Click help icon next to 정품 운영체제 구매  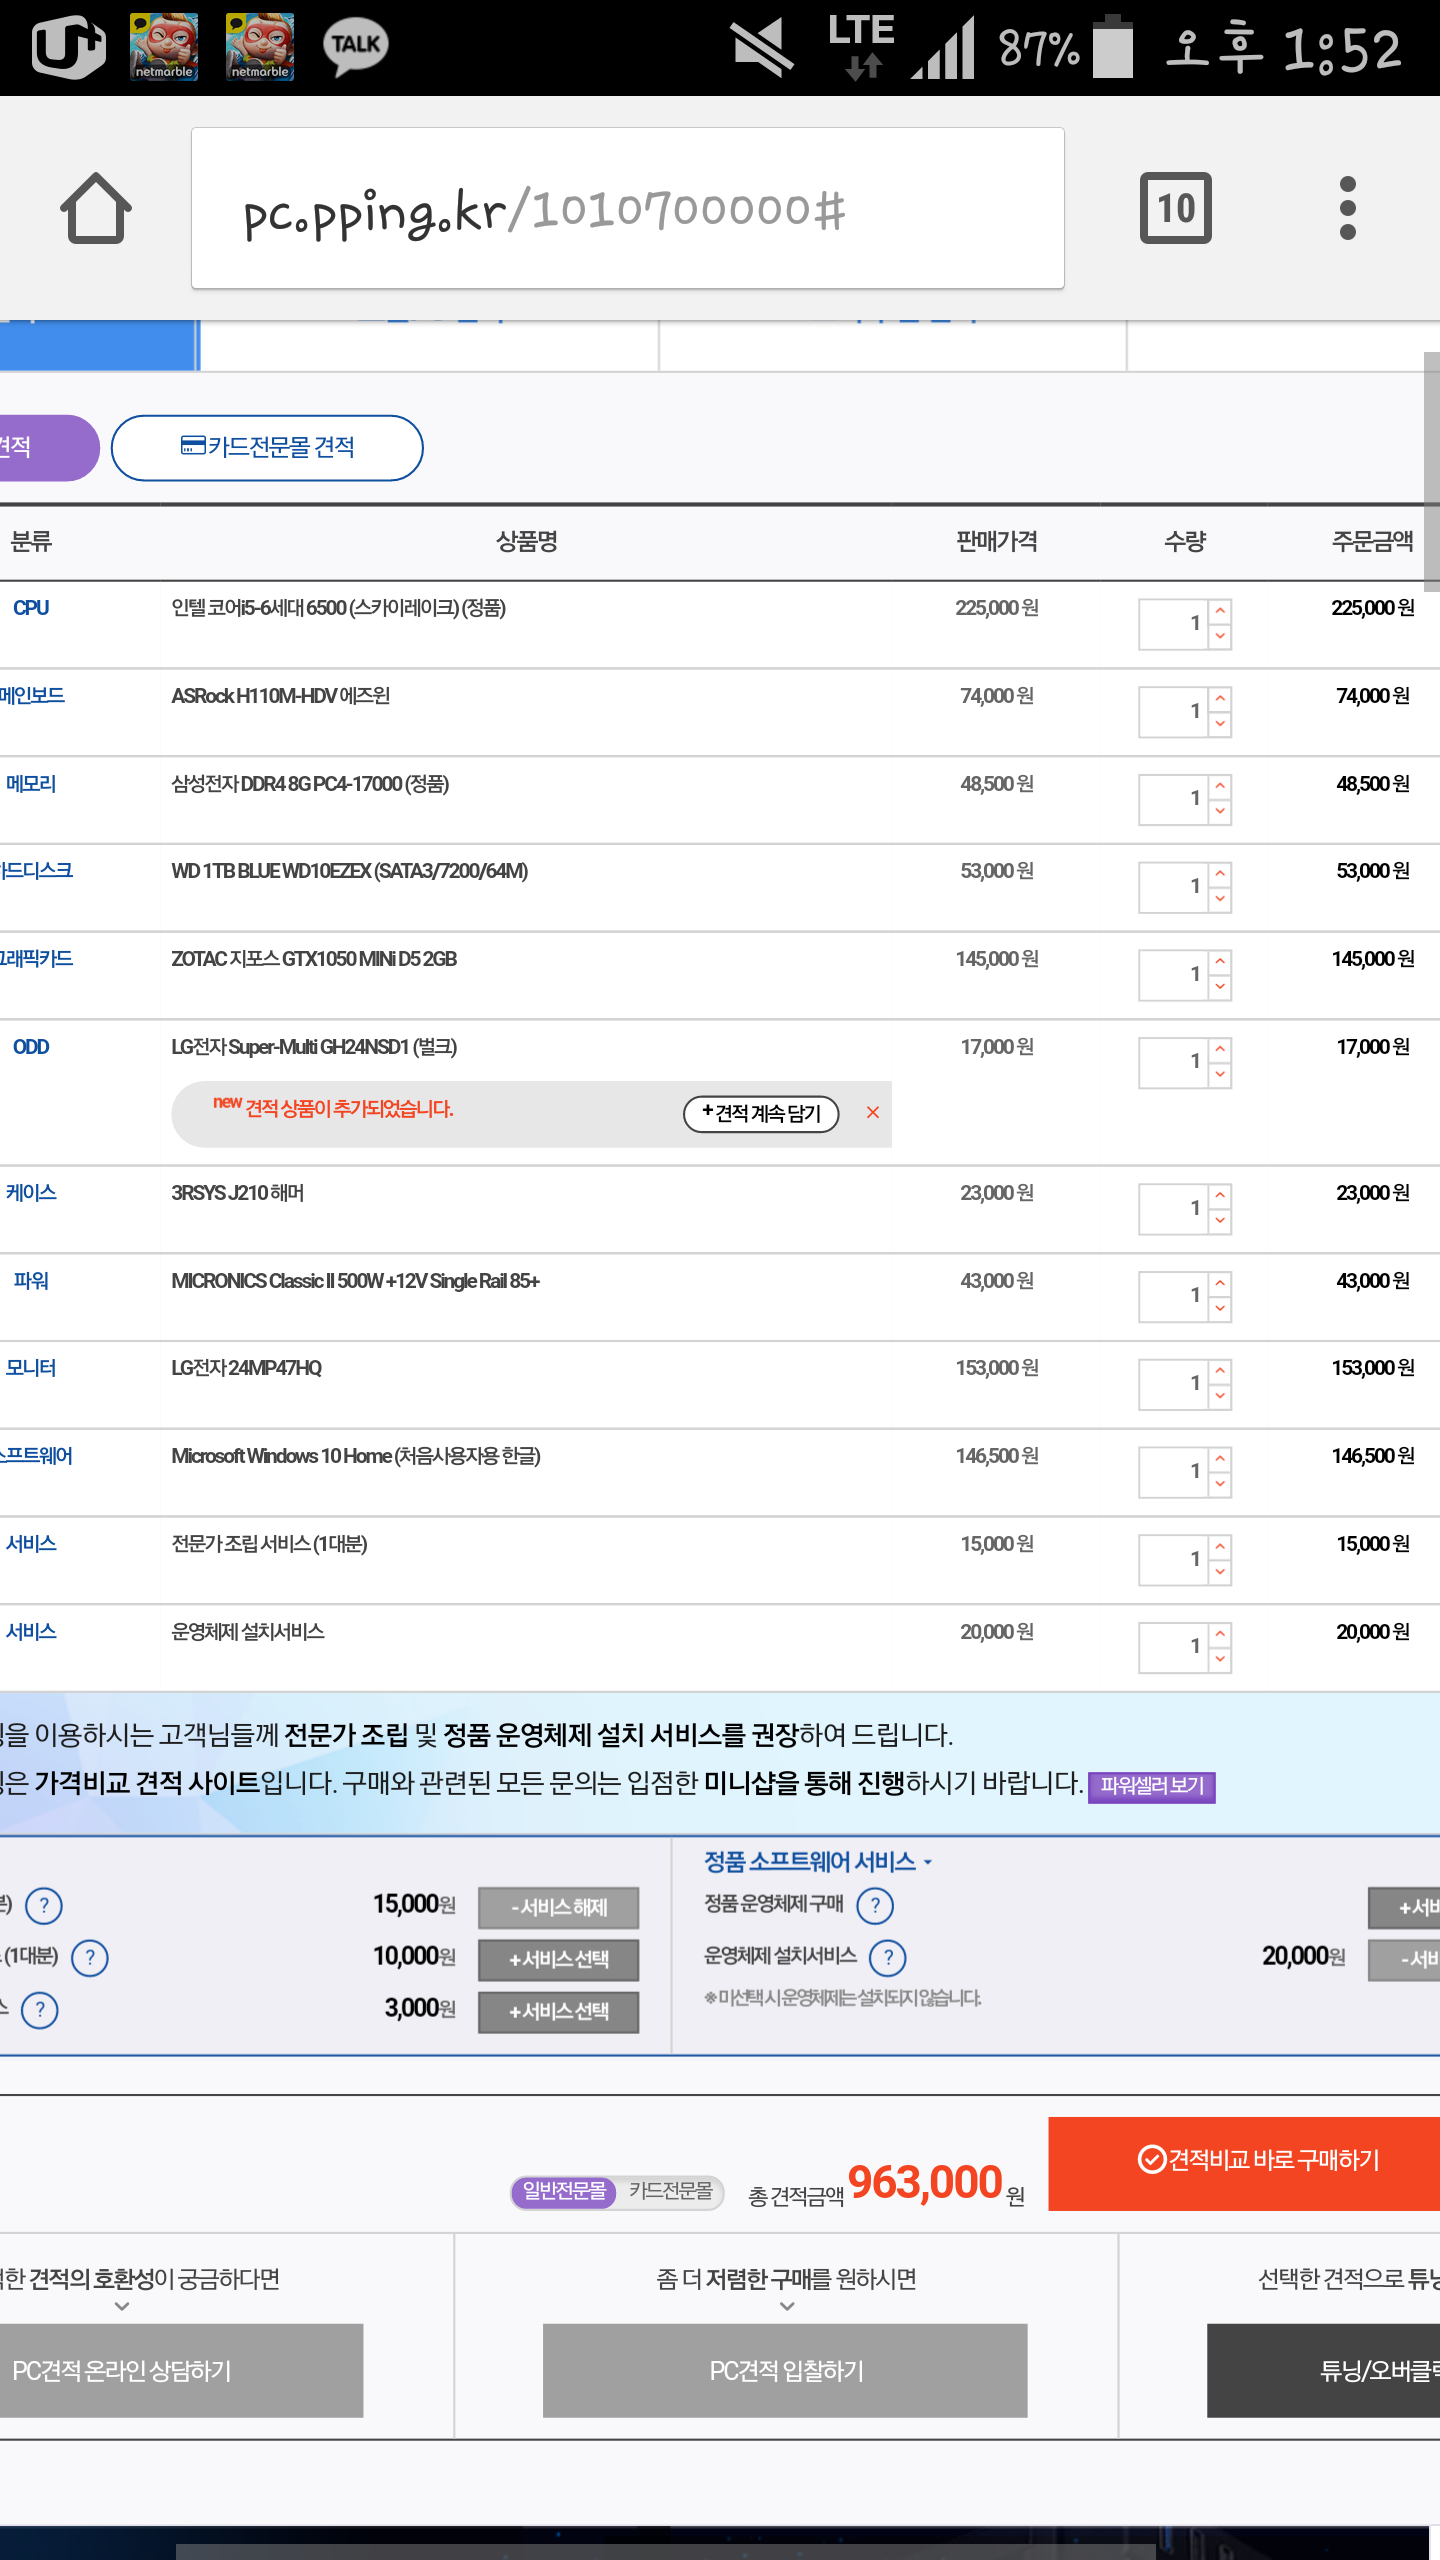click(x=875, y=1905)
